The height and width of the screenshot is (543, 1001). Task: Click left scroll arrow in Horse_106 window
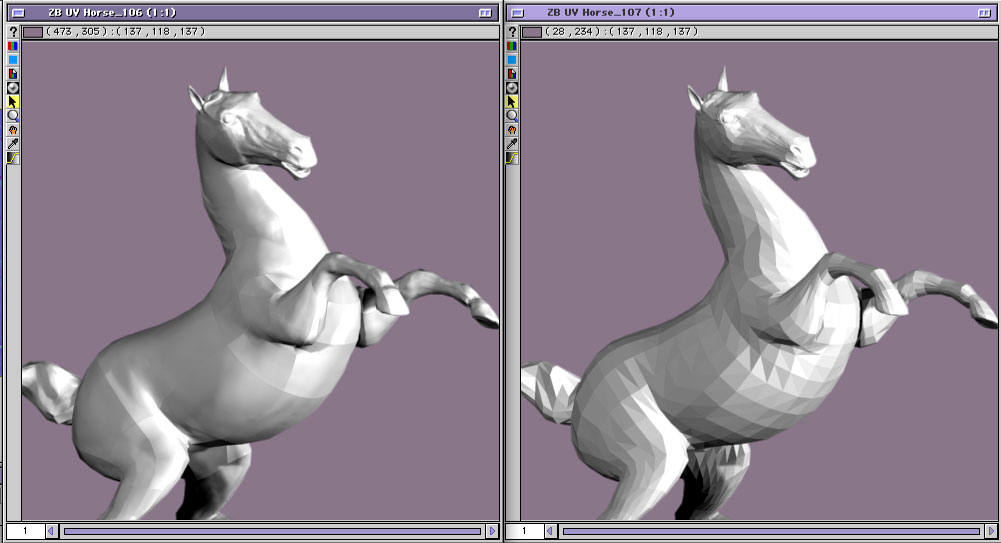(x=52, y=531)
